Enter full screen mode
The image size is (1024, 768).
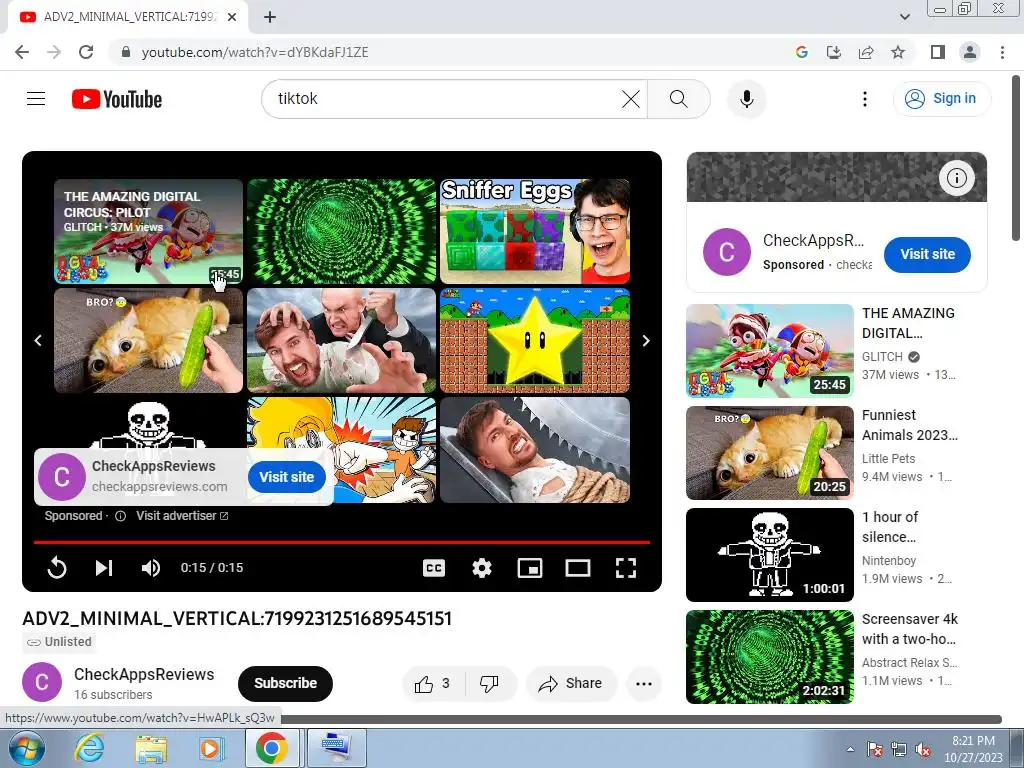point(626,568)
